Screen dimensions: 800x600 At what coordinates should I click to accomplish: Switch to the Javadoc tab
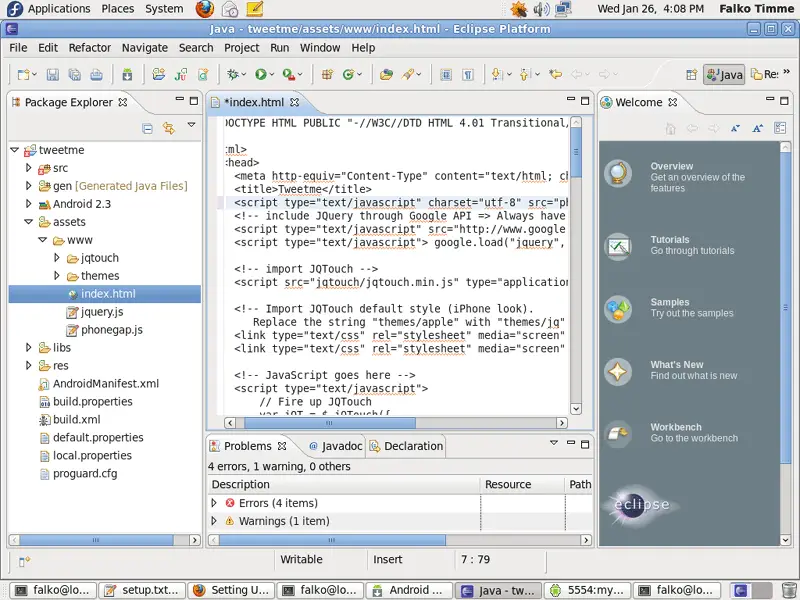pyautogui.click(x=336, y=446)
